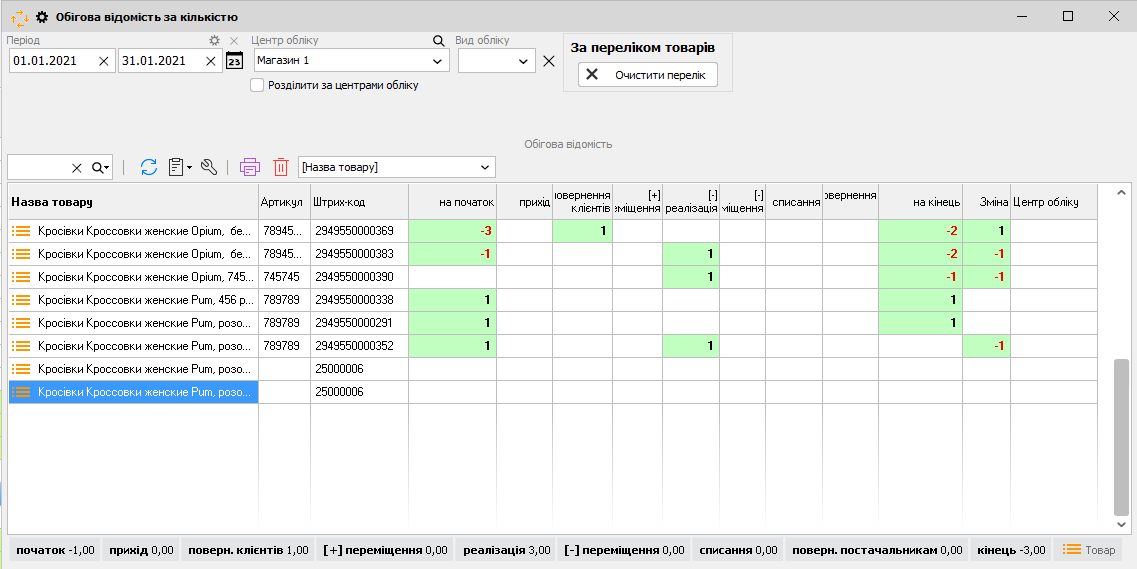Toggle Розділити за центрами обліку checkbox
Viewport: 1137px width, 569px height.
click(x=258, y=85)
